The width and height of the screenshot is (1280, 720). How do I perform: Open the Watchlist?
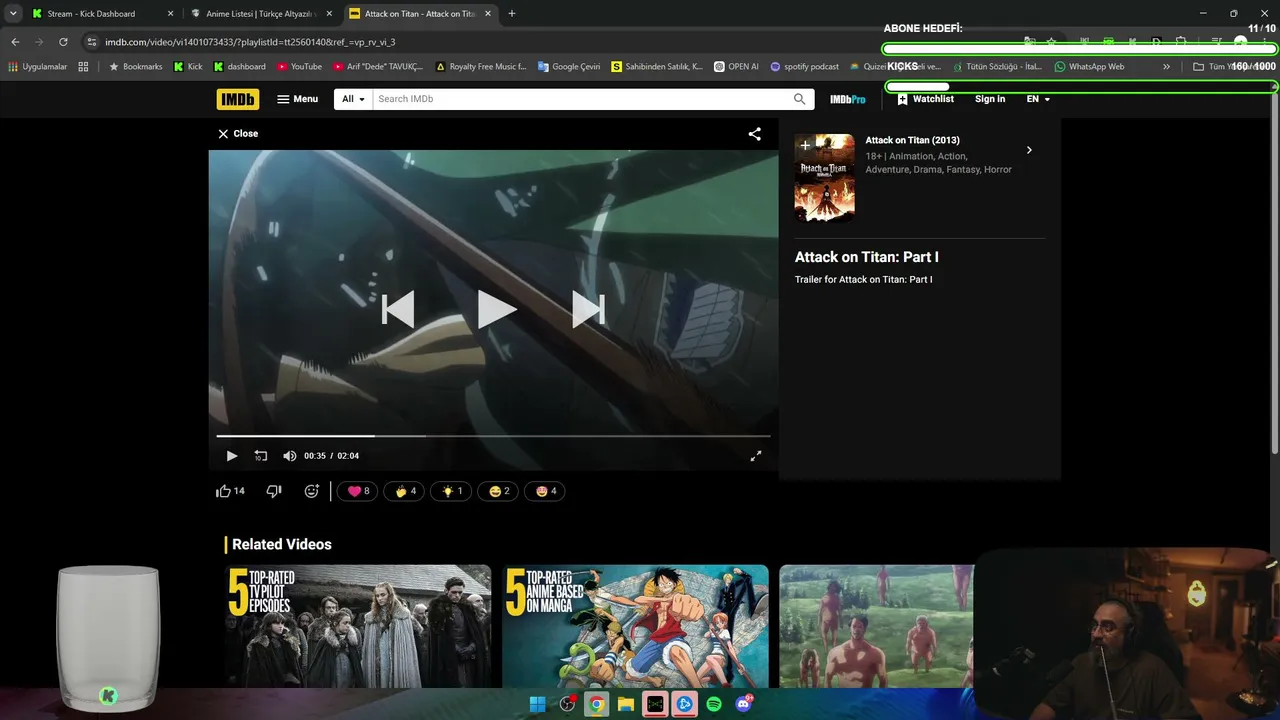coord(925,99)
